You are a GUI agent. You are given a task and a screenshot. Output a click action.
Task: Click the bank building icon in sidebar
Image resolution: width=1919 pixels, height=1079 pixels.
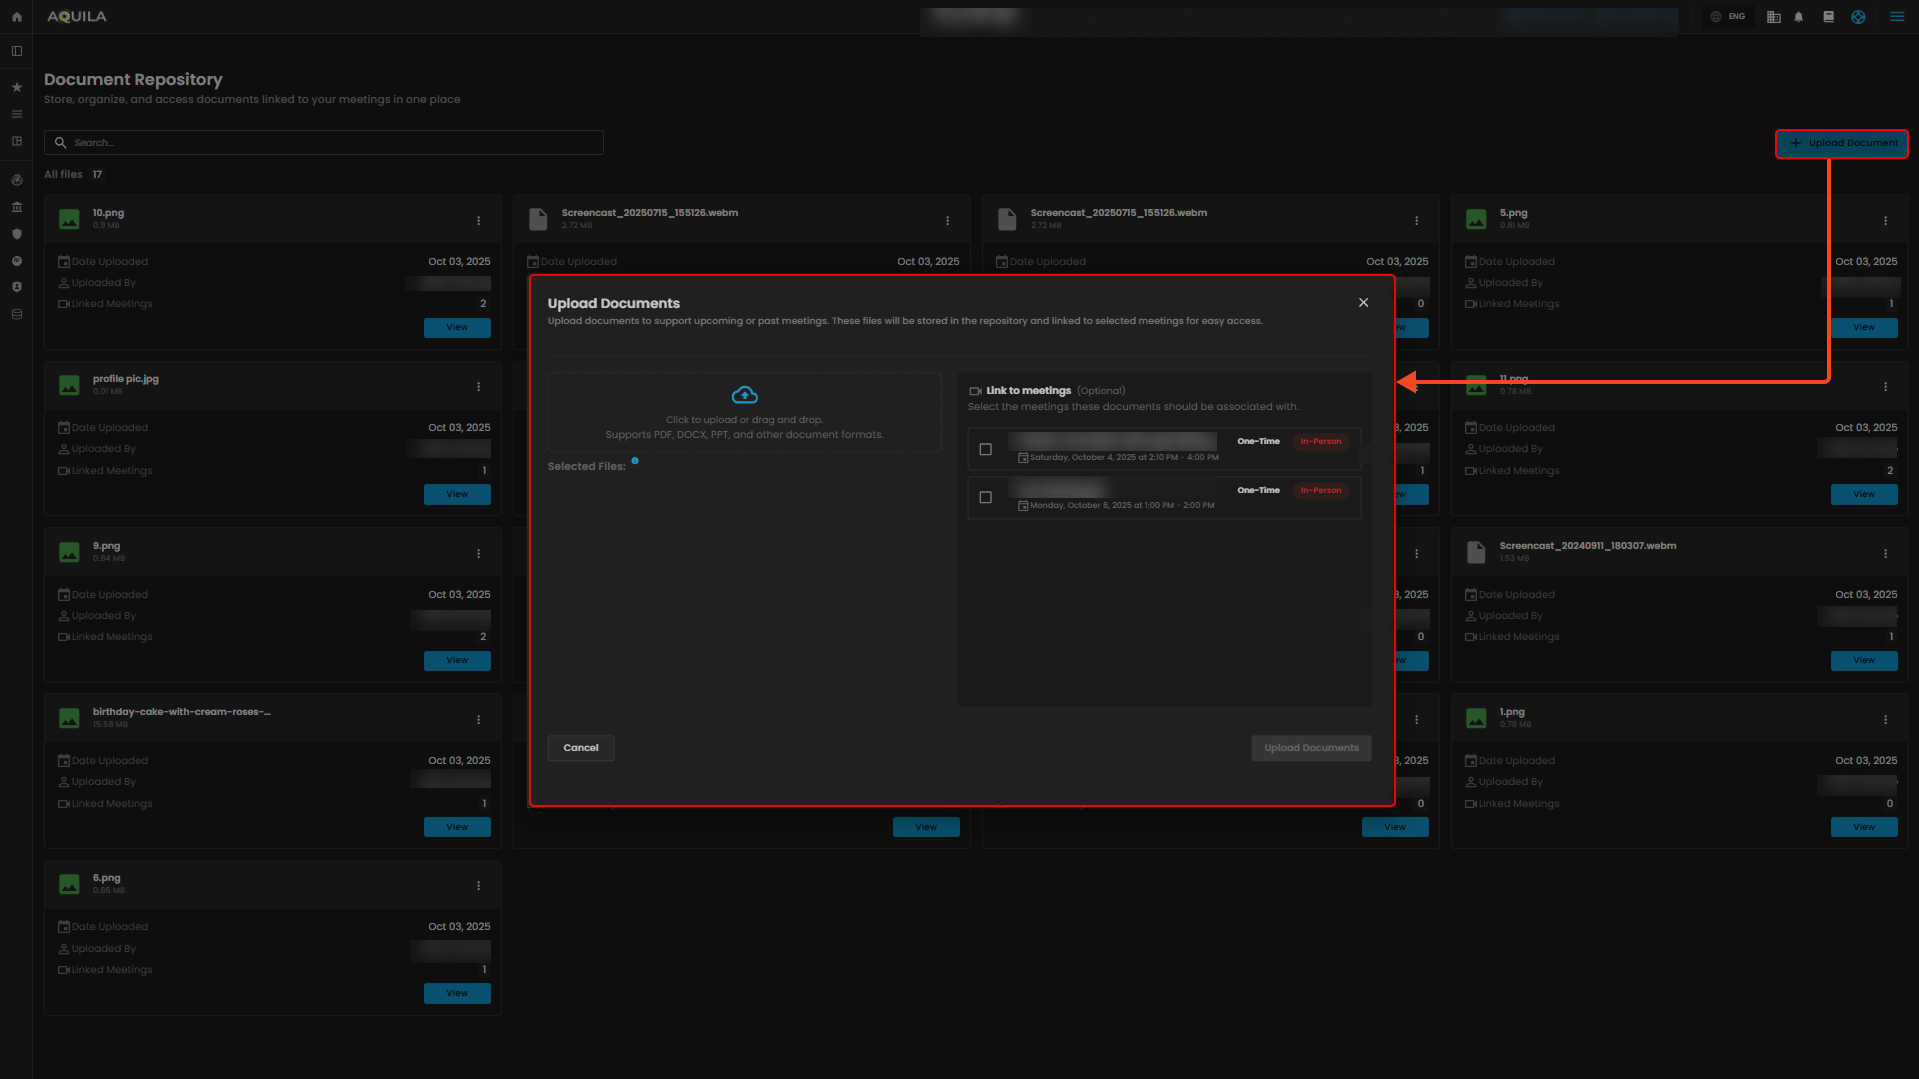click(x=16, y=207)
